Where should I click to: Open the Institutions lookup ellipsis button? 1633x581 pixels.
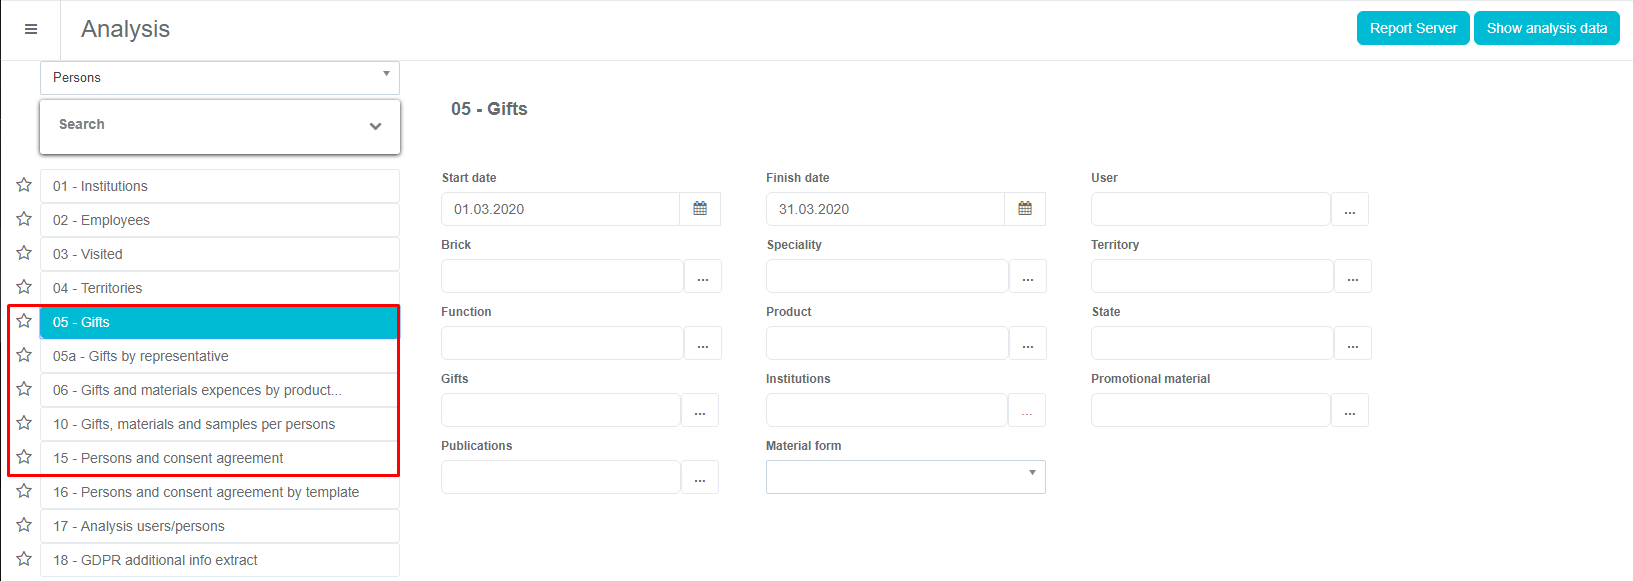click(x=1026, y=411)
